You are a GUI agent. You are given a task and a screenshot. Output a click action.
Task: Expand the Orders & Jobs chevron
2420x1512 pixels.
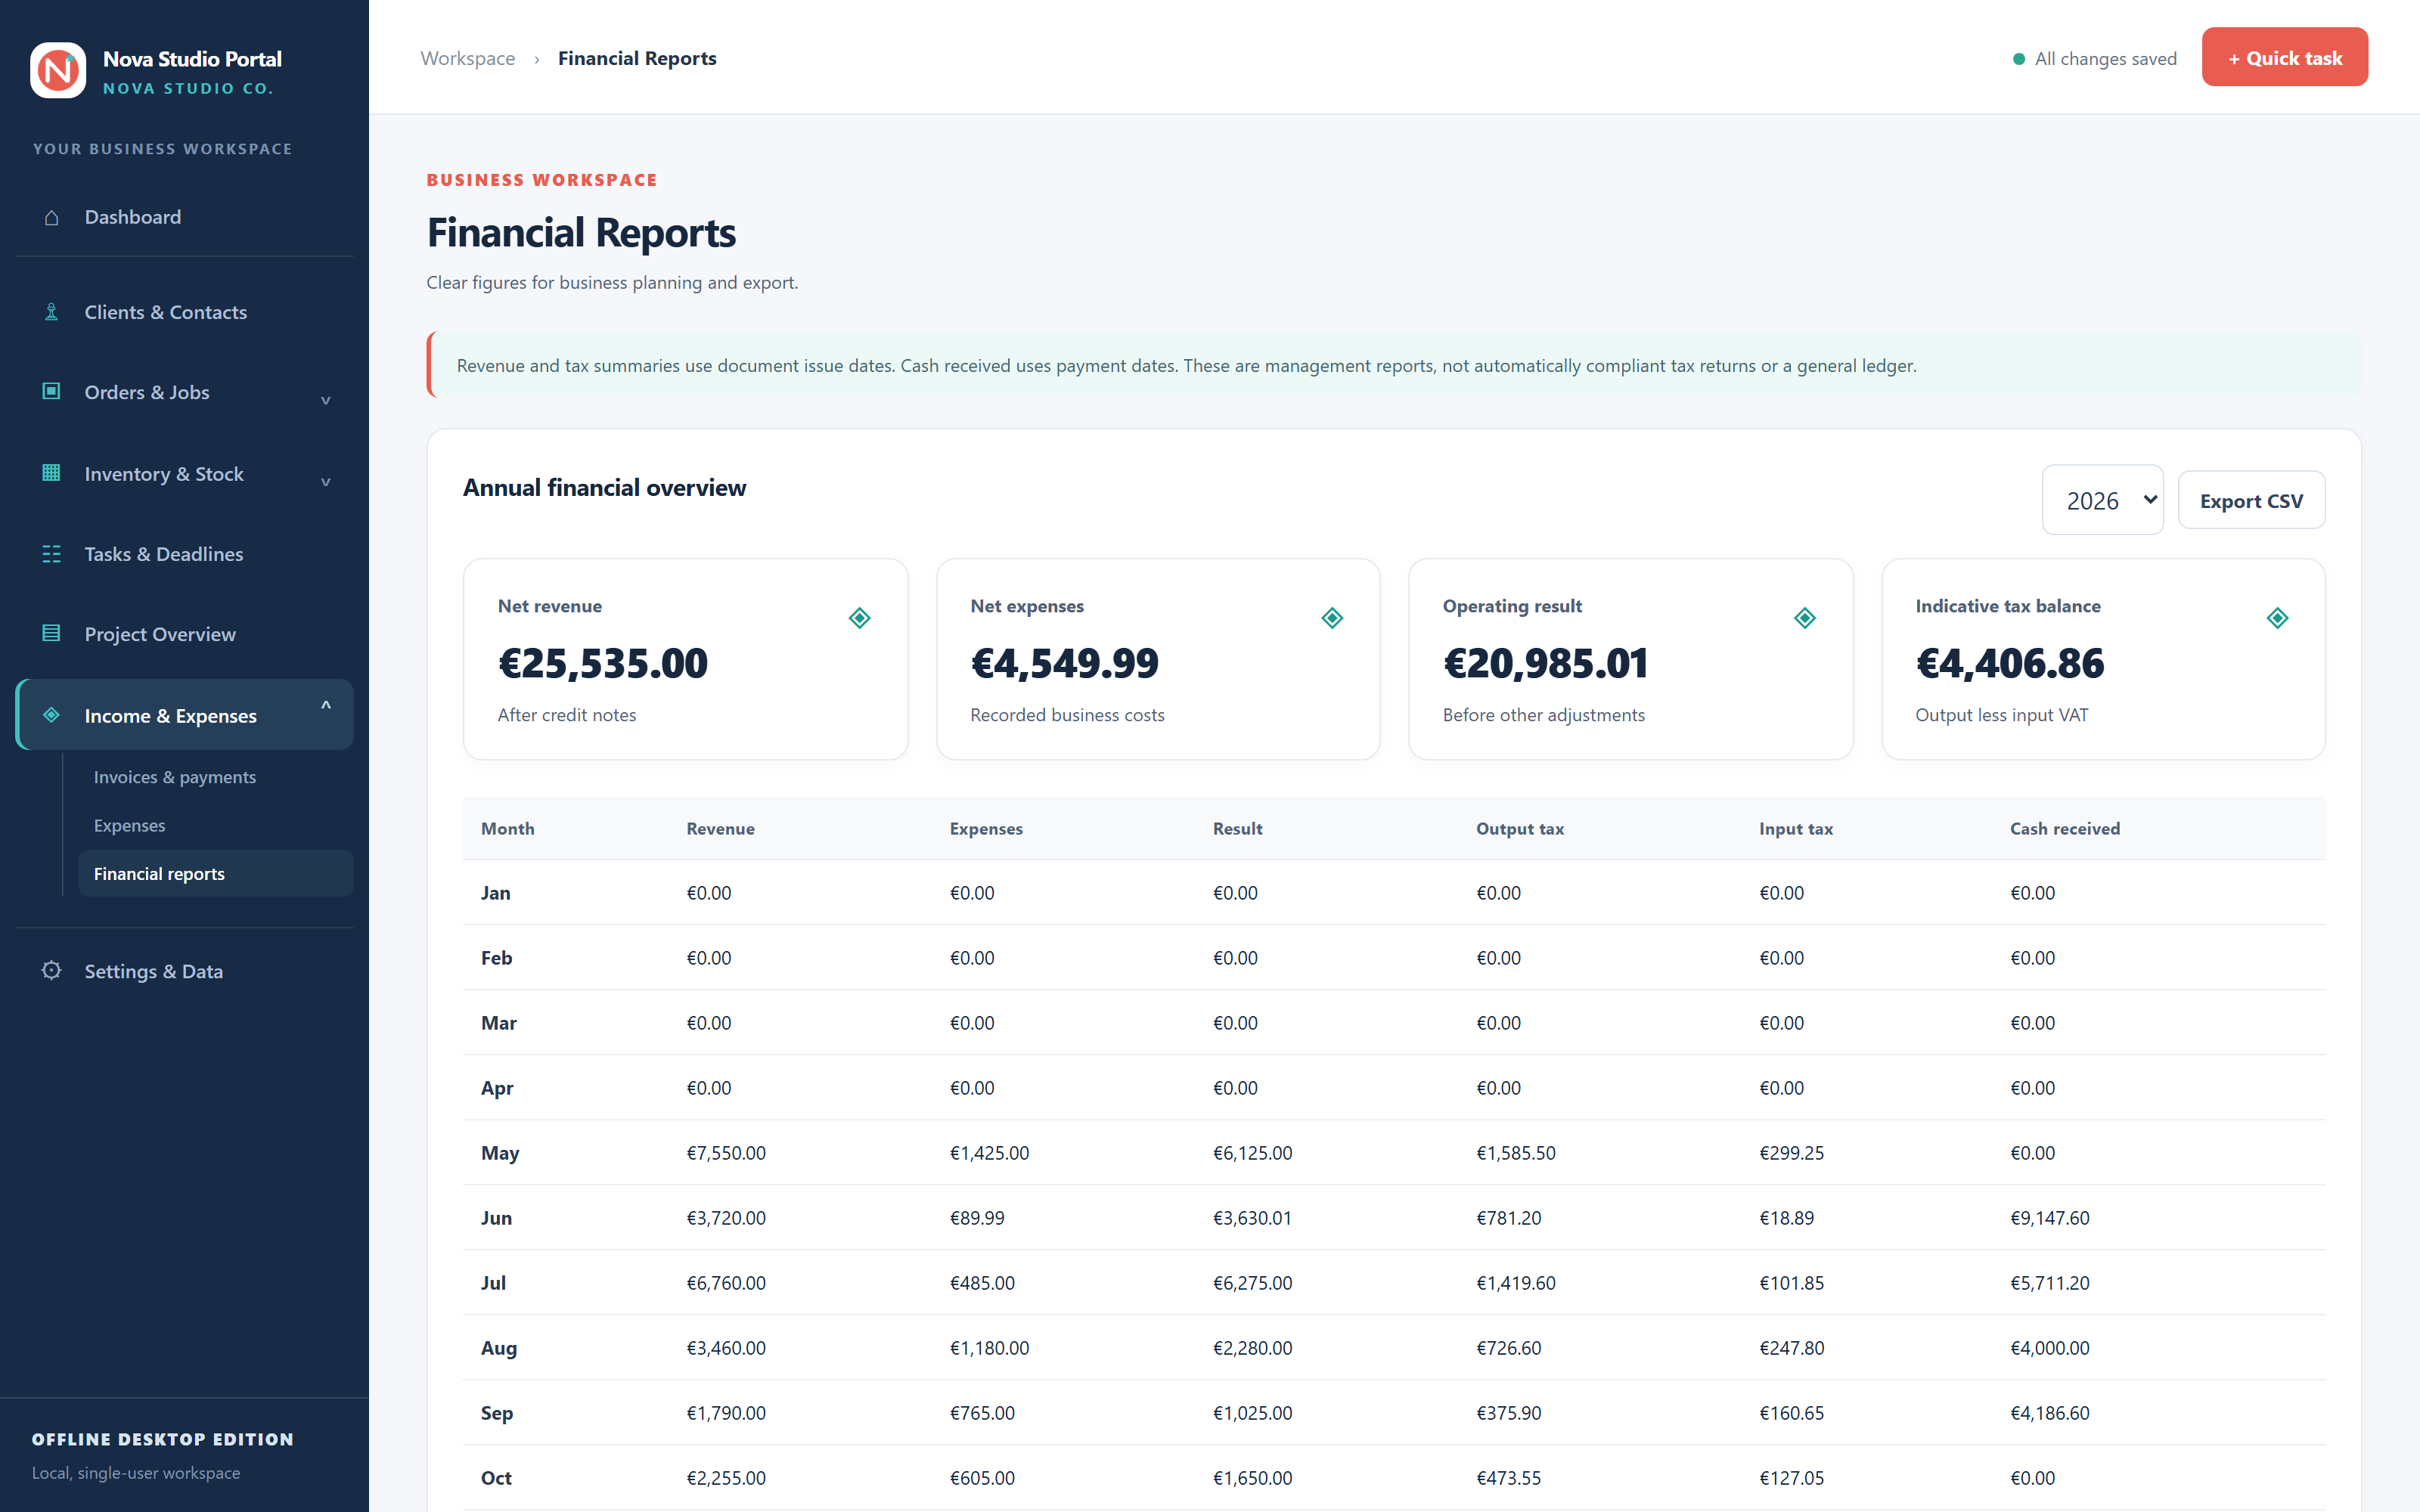pyautogui.click(x=325, y=399)
